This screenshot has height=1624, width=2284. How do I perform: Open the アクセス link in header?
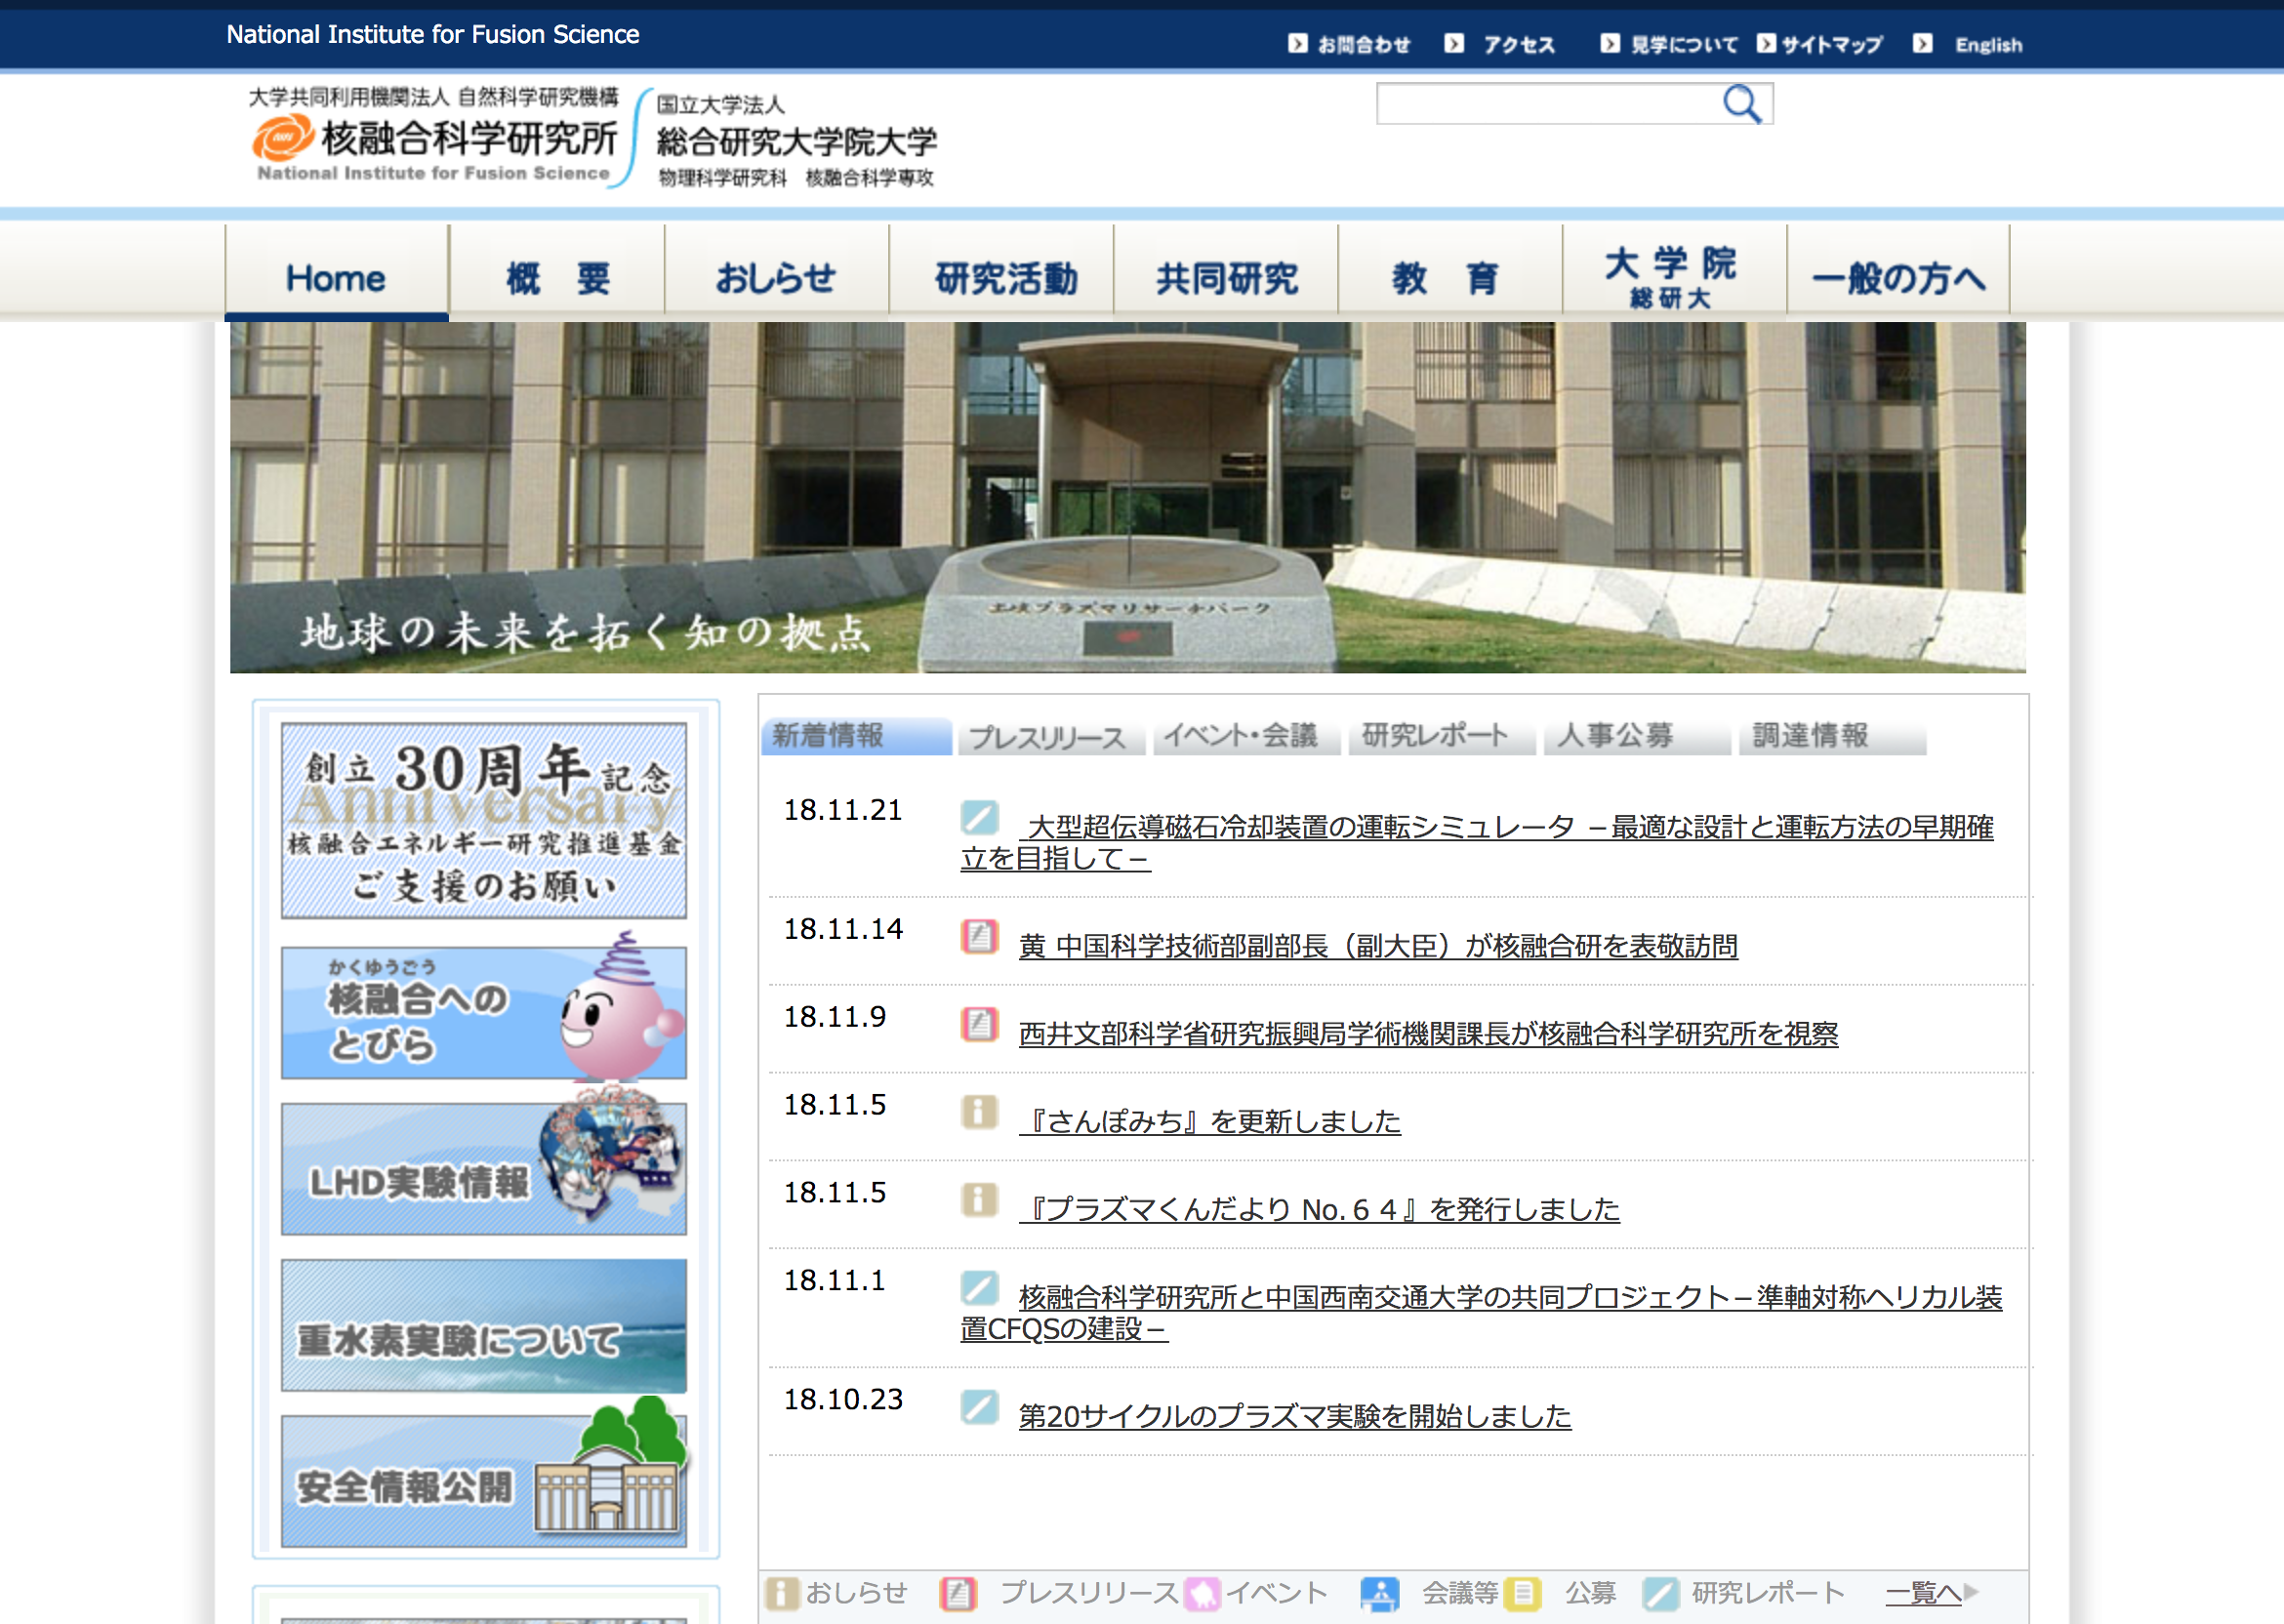(x=1518, y=45)
